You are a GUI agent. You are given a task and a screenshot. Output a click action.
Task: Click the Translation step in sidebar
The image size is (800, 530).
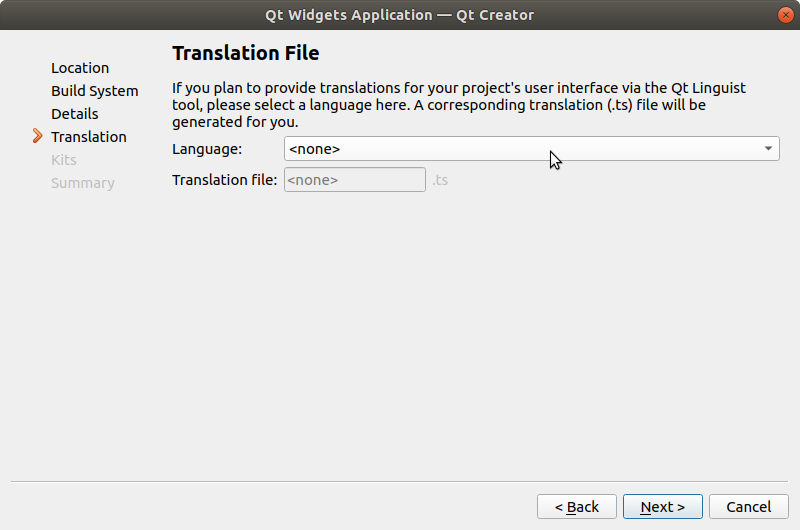[89, 137]
